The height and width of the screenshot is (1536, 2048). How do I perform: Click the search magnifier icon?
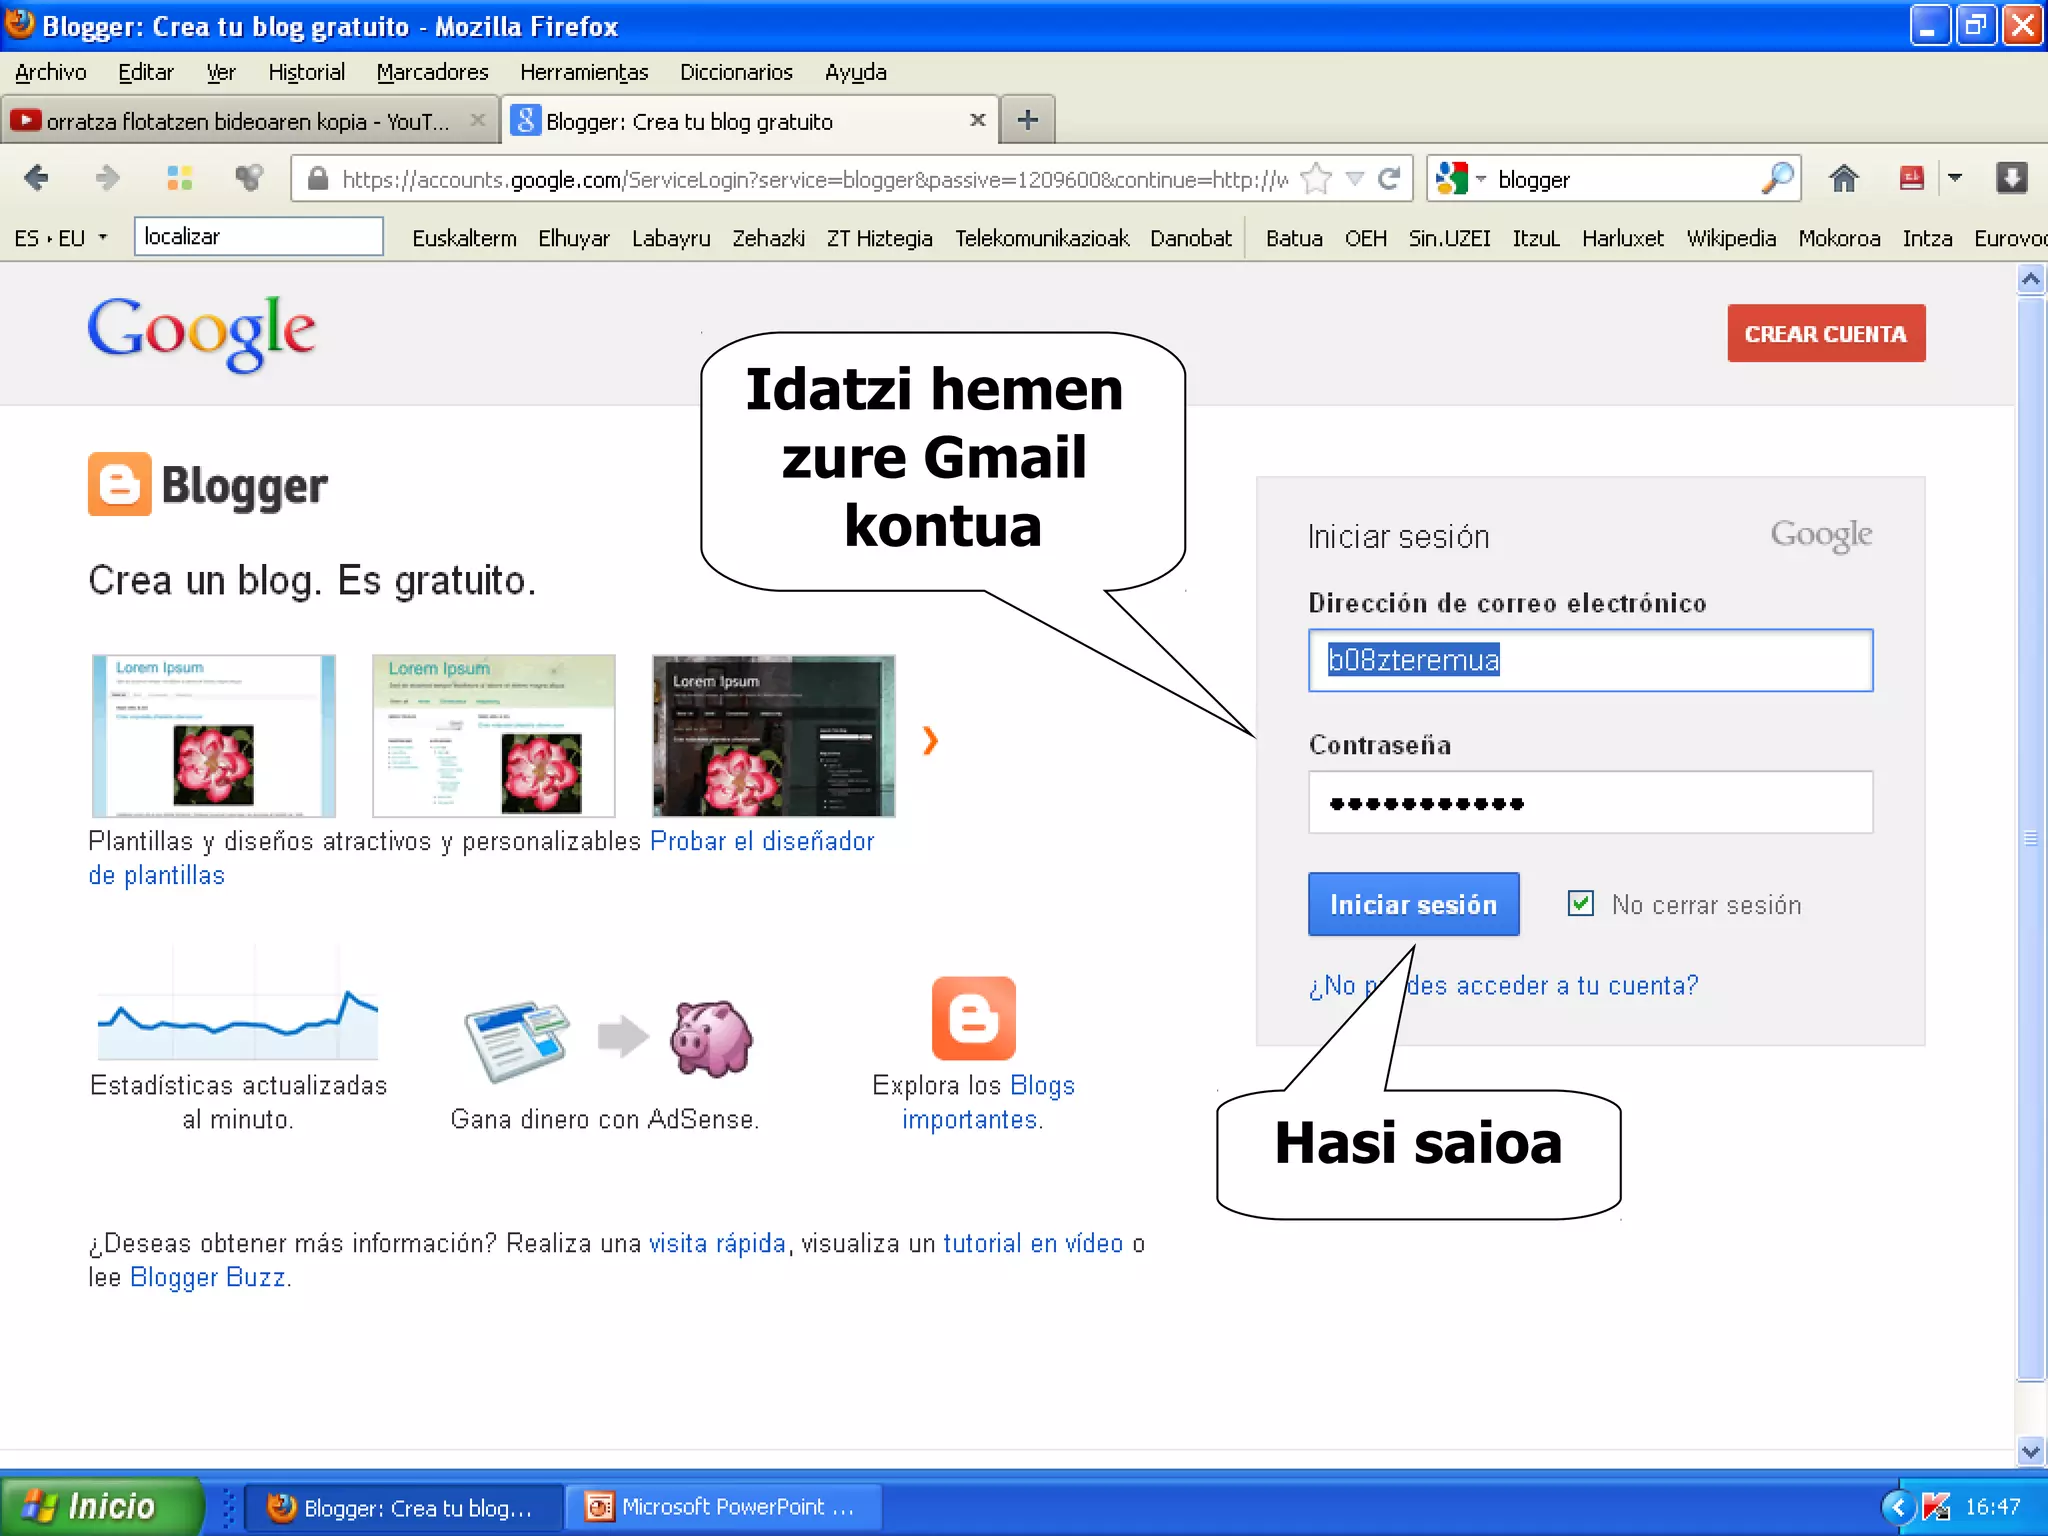coord(1777,179)
